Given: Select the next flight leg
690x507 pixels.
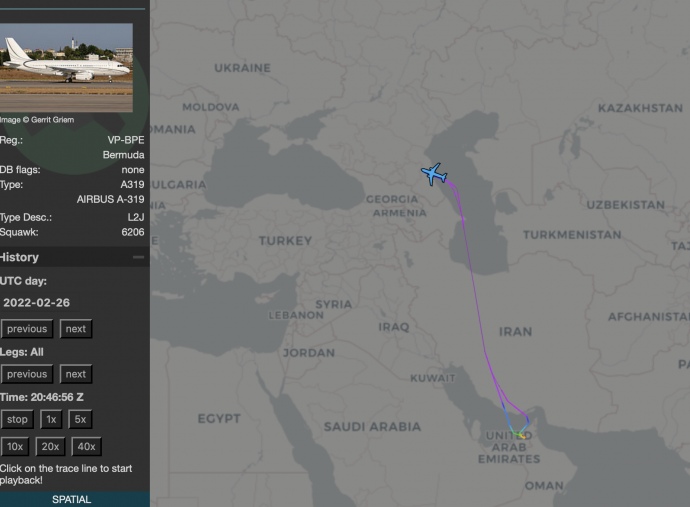Looking at the screenshot, I should tap(76, 374).
